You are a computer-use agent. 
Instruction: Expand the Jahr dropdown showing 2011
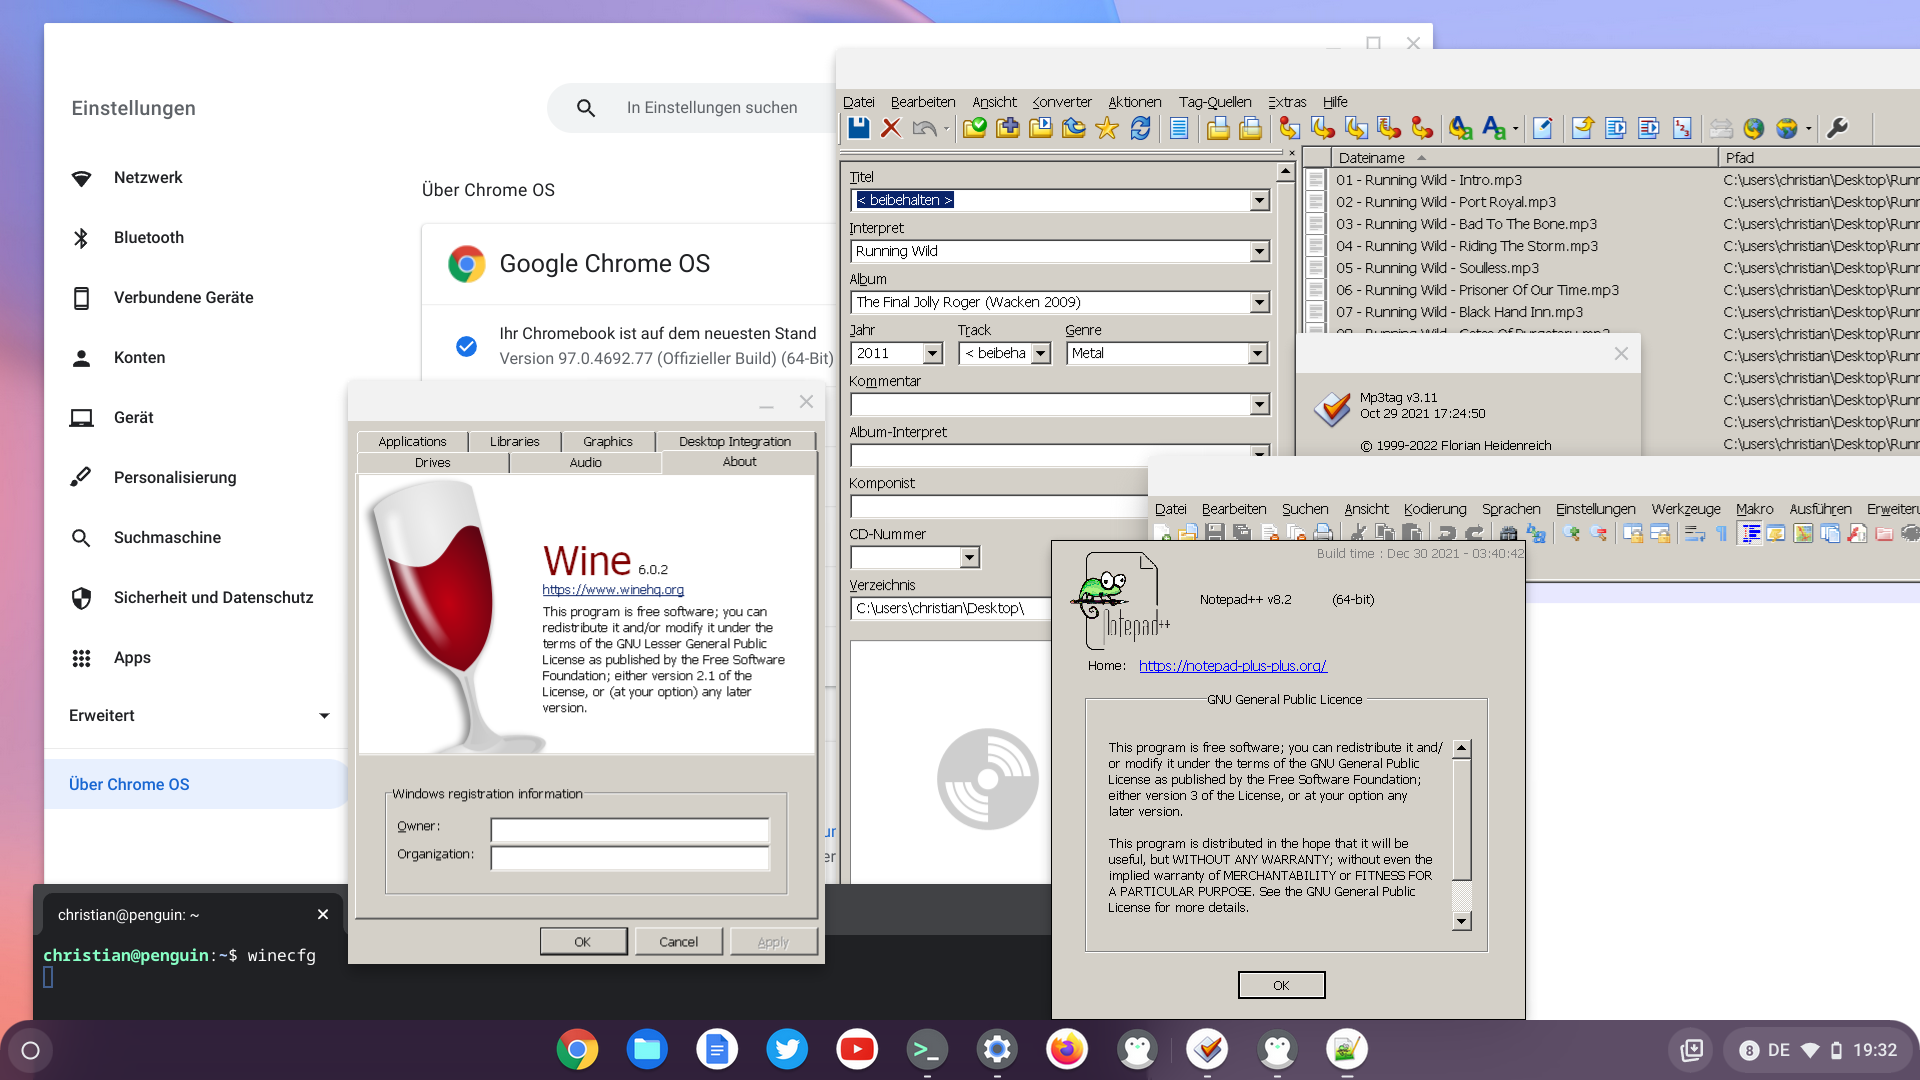(x=932, y=353)
